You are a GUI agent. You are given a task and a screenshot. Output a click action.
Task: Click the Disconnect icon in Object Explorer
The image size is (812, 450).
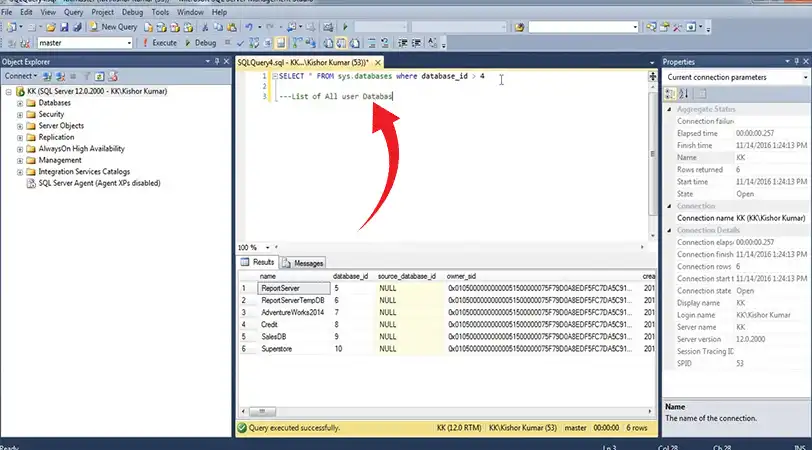(60, 77)
